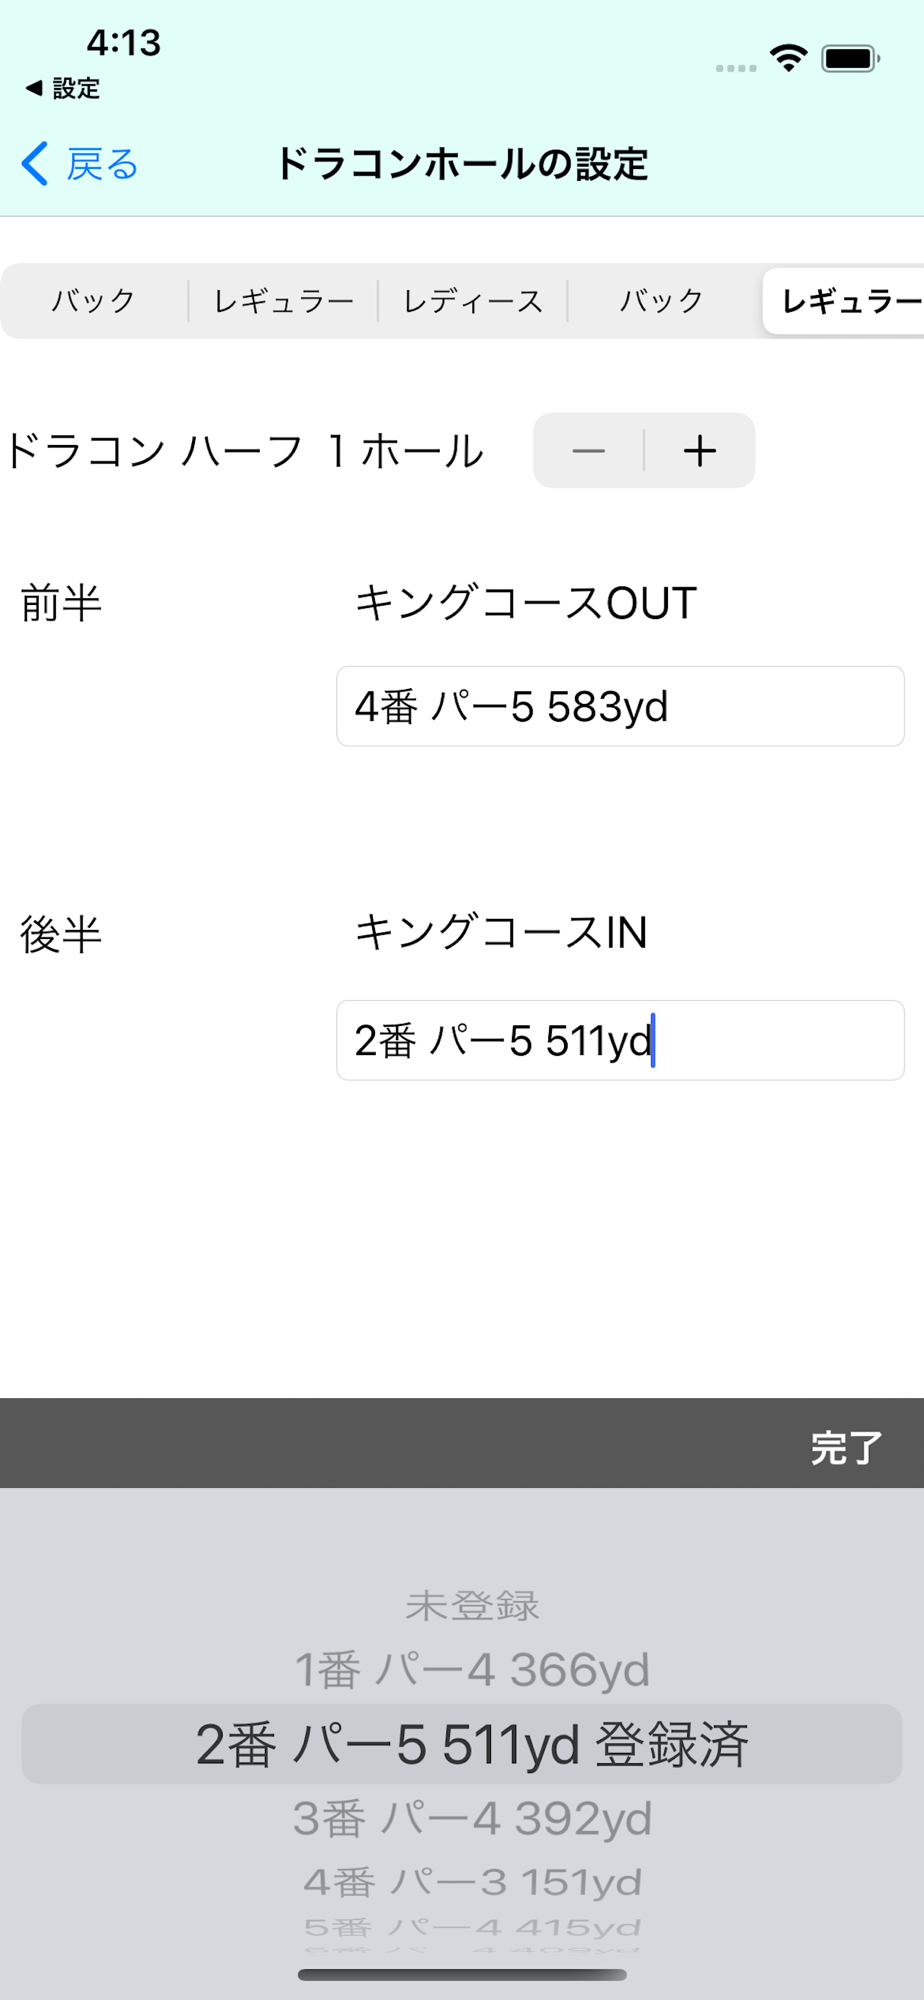Viewport: 924px width, 2000px height.
Task: Select the first バック tee tab
Action: tap(94, 301)
